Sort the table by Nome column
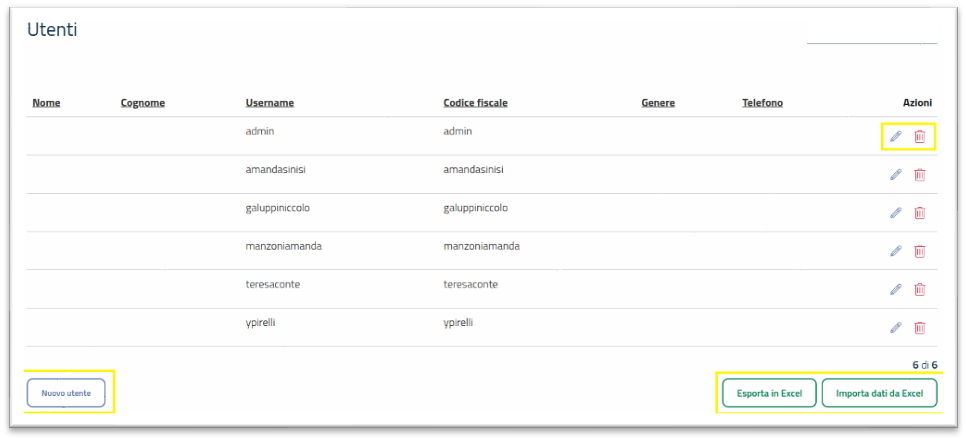This screenshot has height=439, width=966. tap(46, 103)
